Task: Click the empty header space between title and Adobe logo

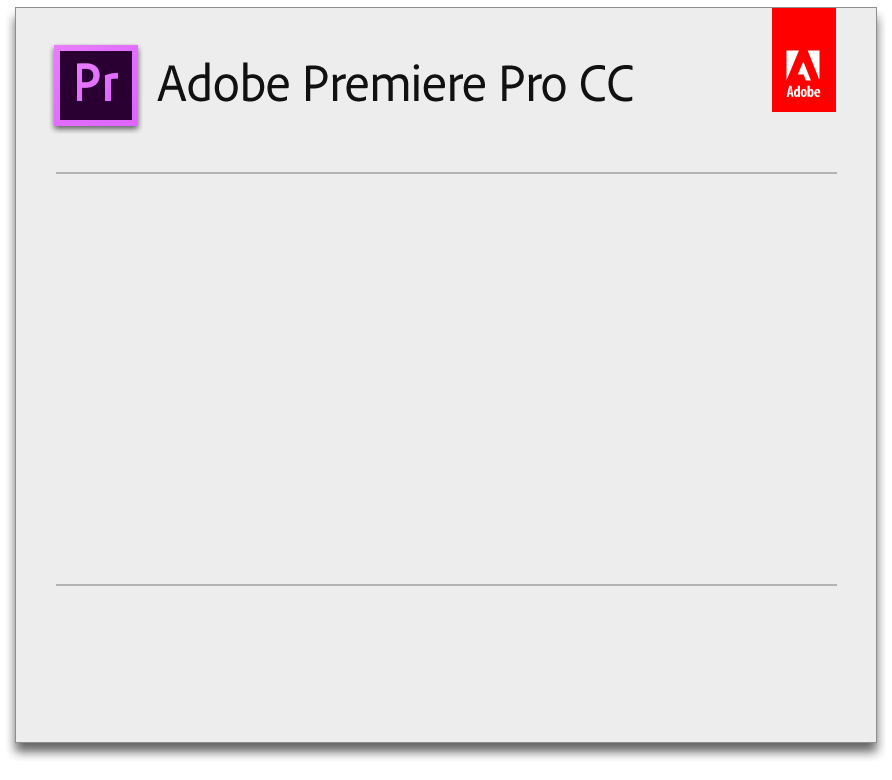Action: (705, 85)
